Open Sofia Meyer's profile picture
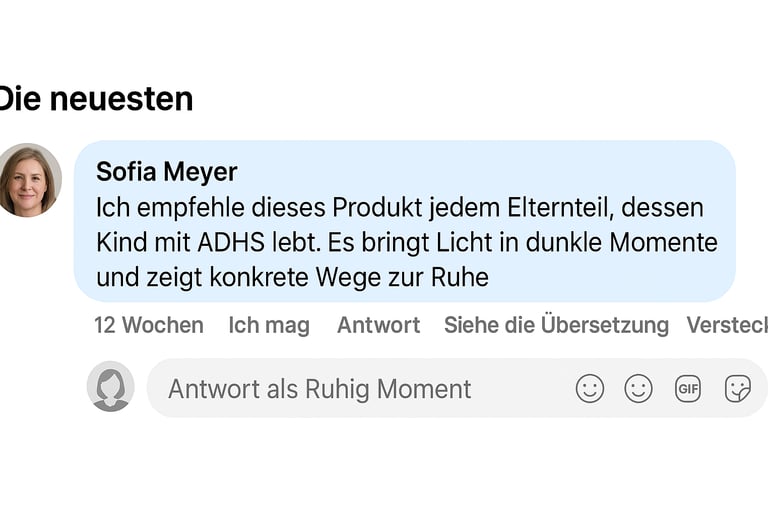The image size is (768, 516). (29, 180)
